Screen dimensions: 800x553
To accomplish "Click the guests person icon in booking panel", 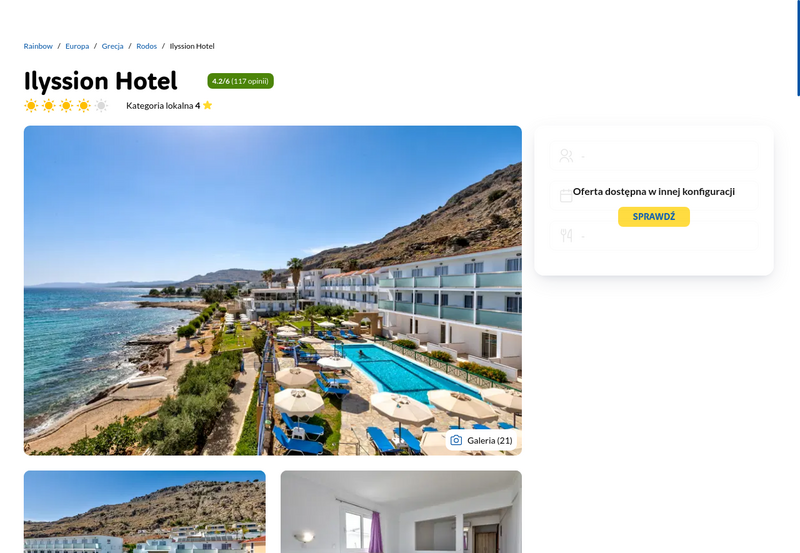I will (566, 156).
